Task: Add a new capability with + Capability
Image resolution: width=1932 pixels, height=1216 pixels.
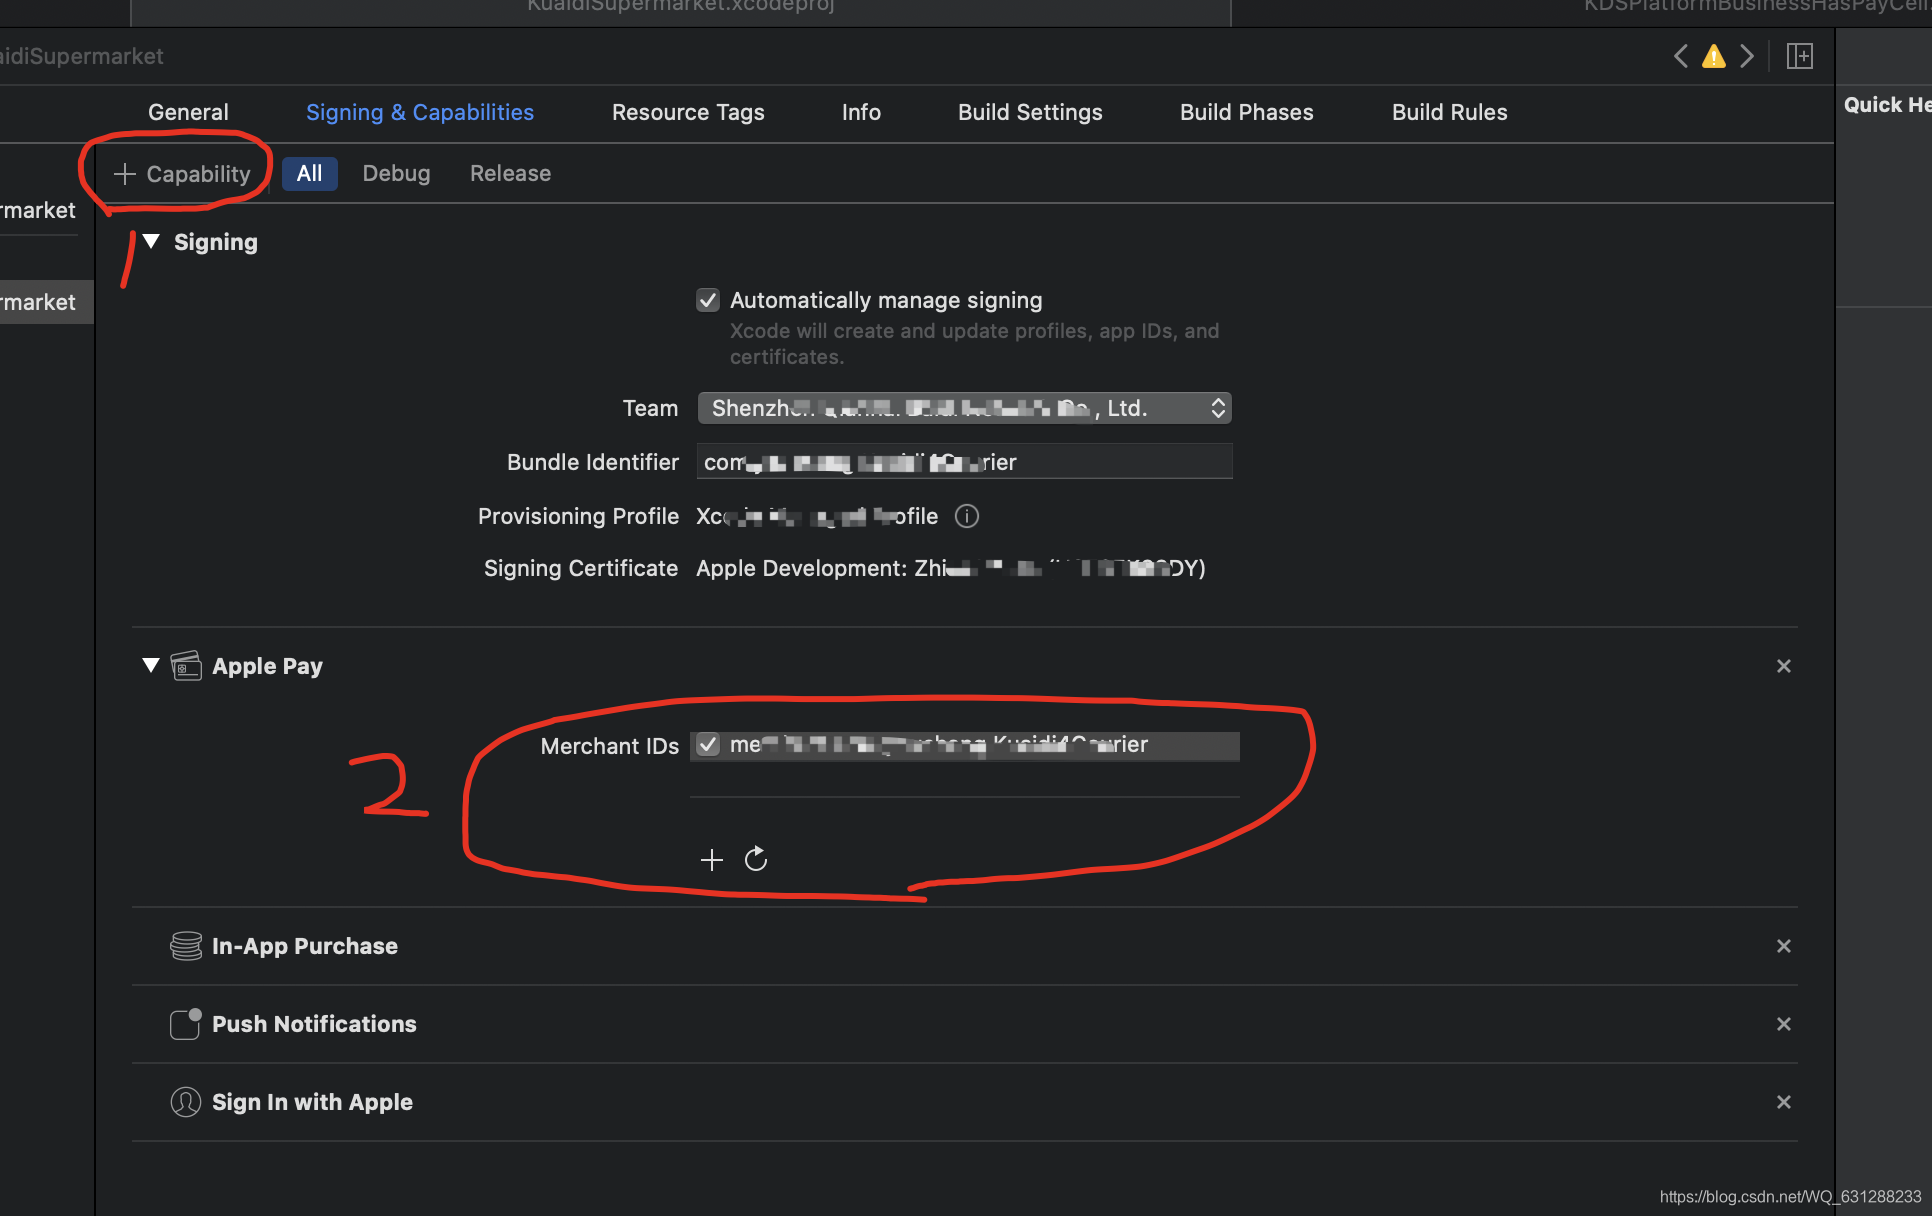Action: click(183, 174)
